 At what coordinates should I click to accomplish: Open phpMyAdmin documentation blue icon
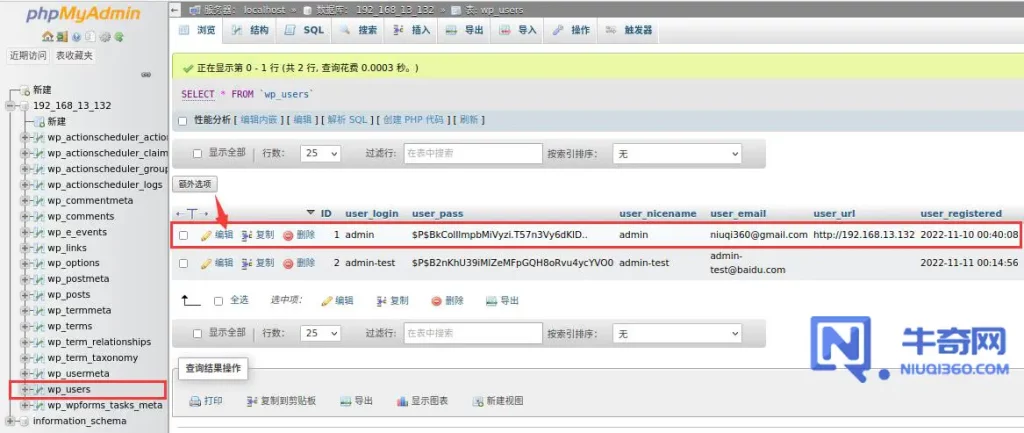click(x=76, y=37)
